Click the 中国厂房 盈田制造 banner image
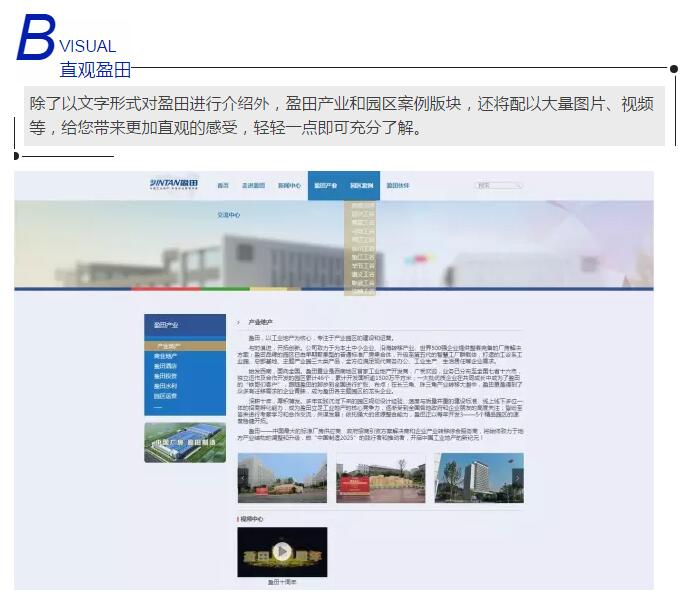 [184, 441]
